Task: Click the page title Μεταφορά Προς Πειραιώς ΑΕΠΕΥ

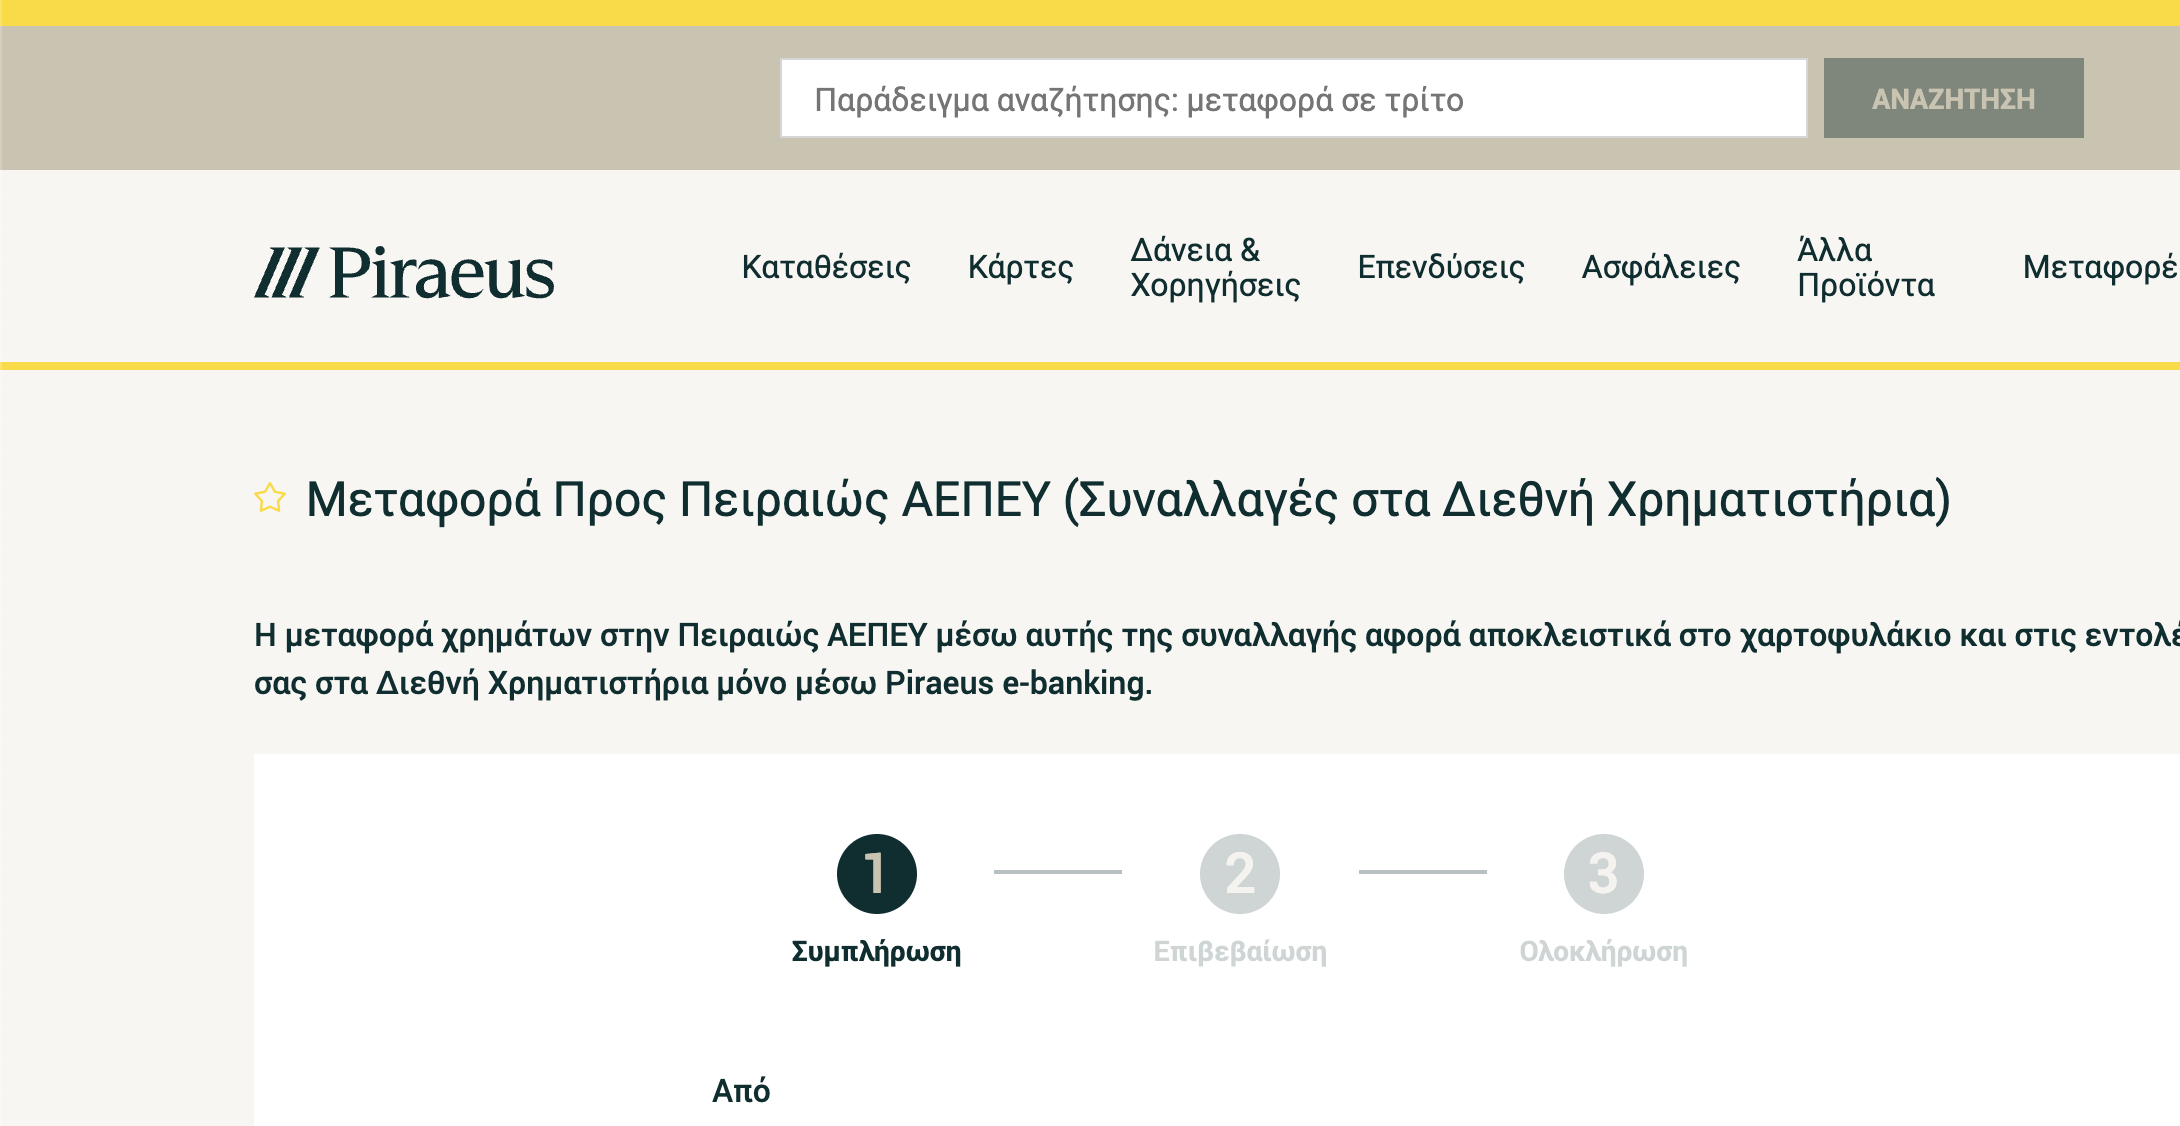Action: [x=1128, y=499]
